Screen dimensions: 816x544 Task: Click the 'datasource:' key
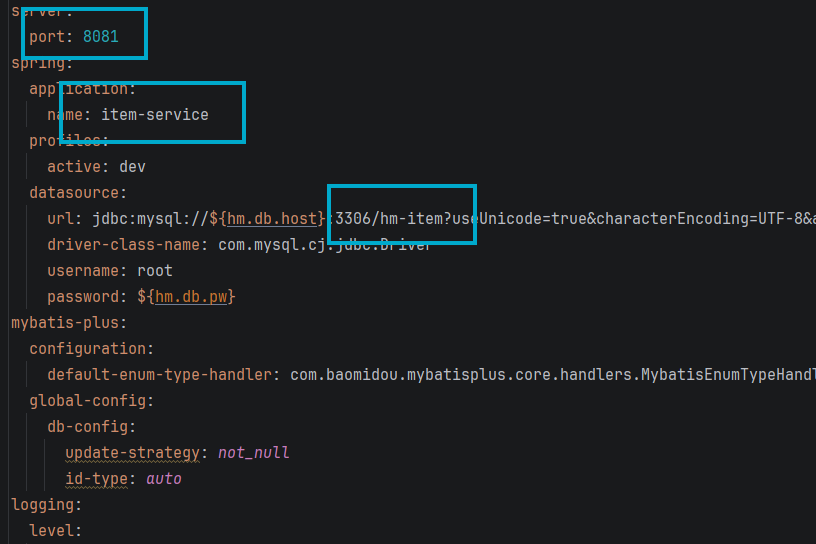coord(78,193)
